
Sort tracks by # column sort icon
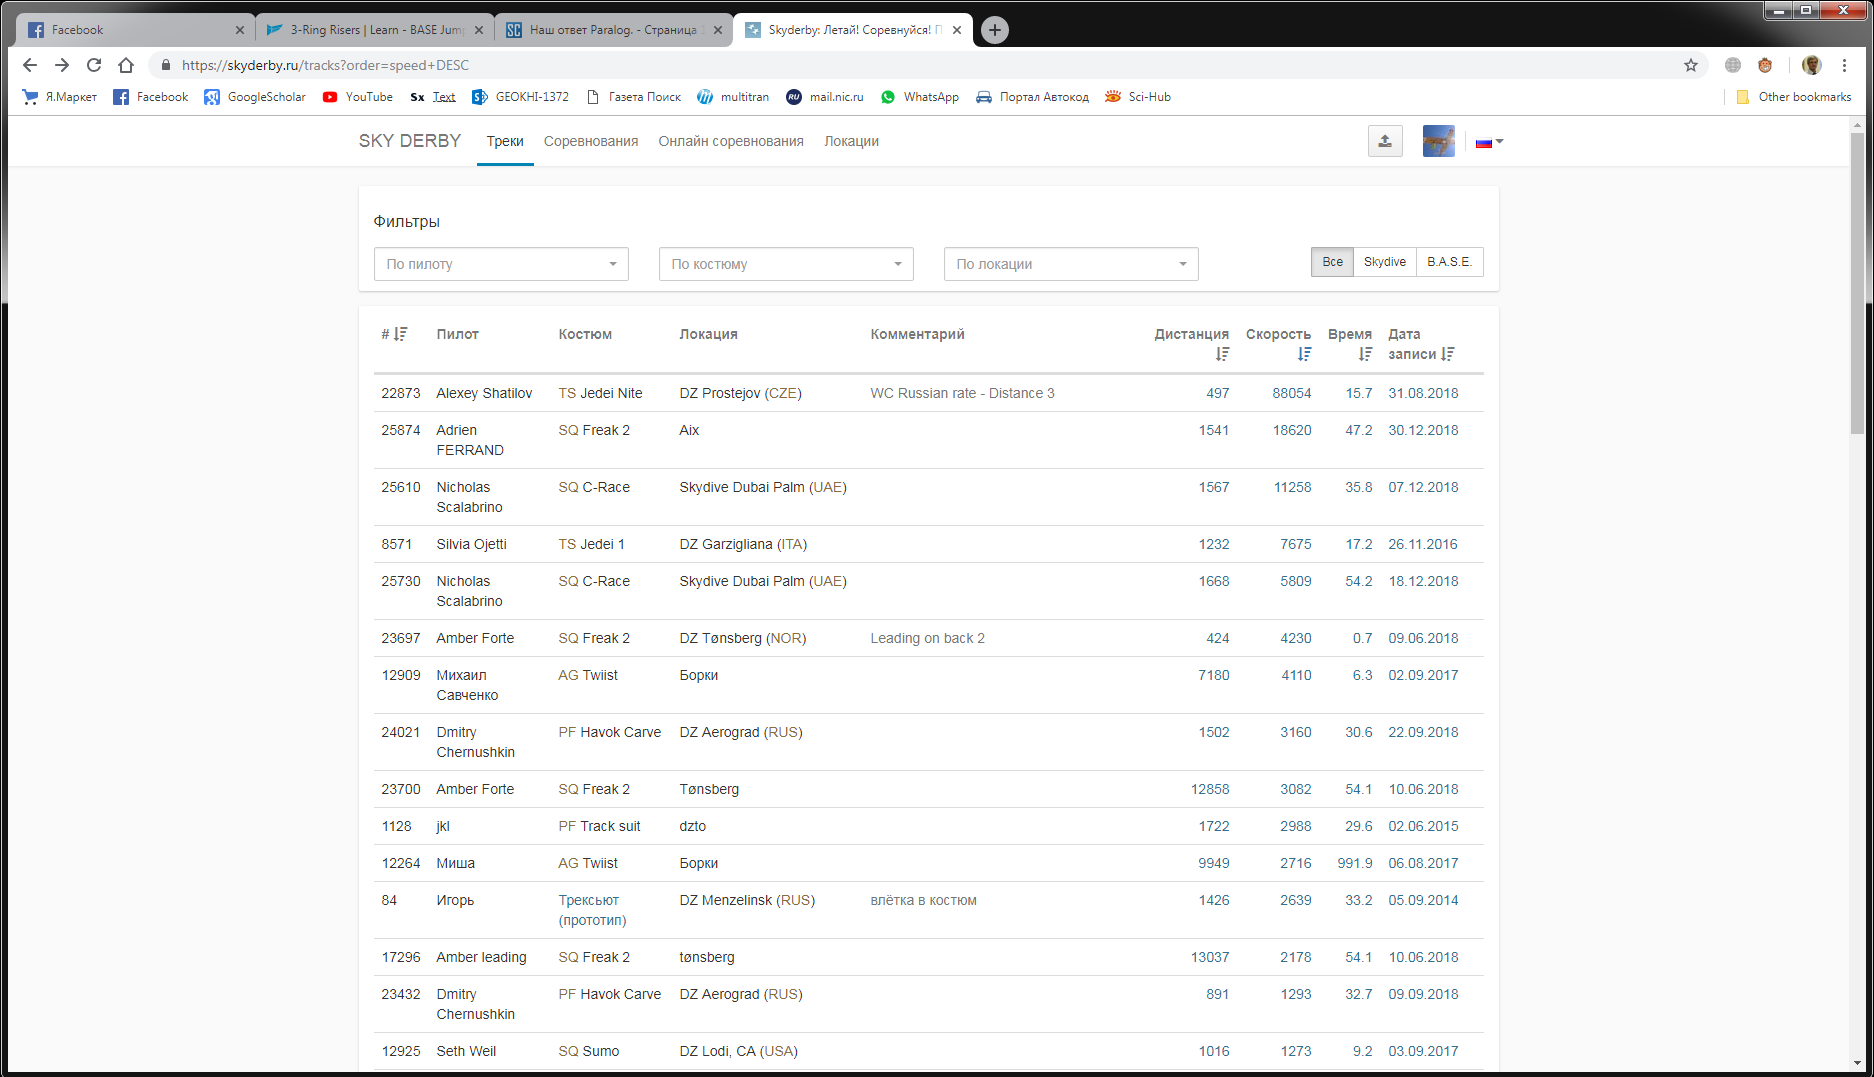click(x=401, y=334)
